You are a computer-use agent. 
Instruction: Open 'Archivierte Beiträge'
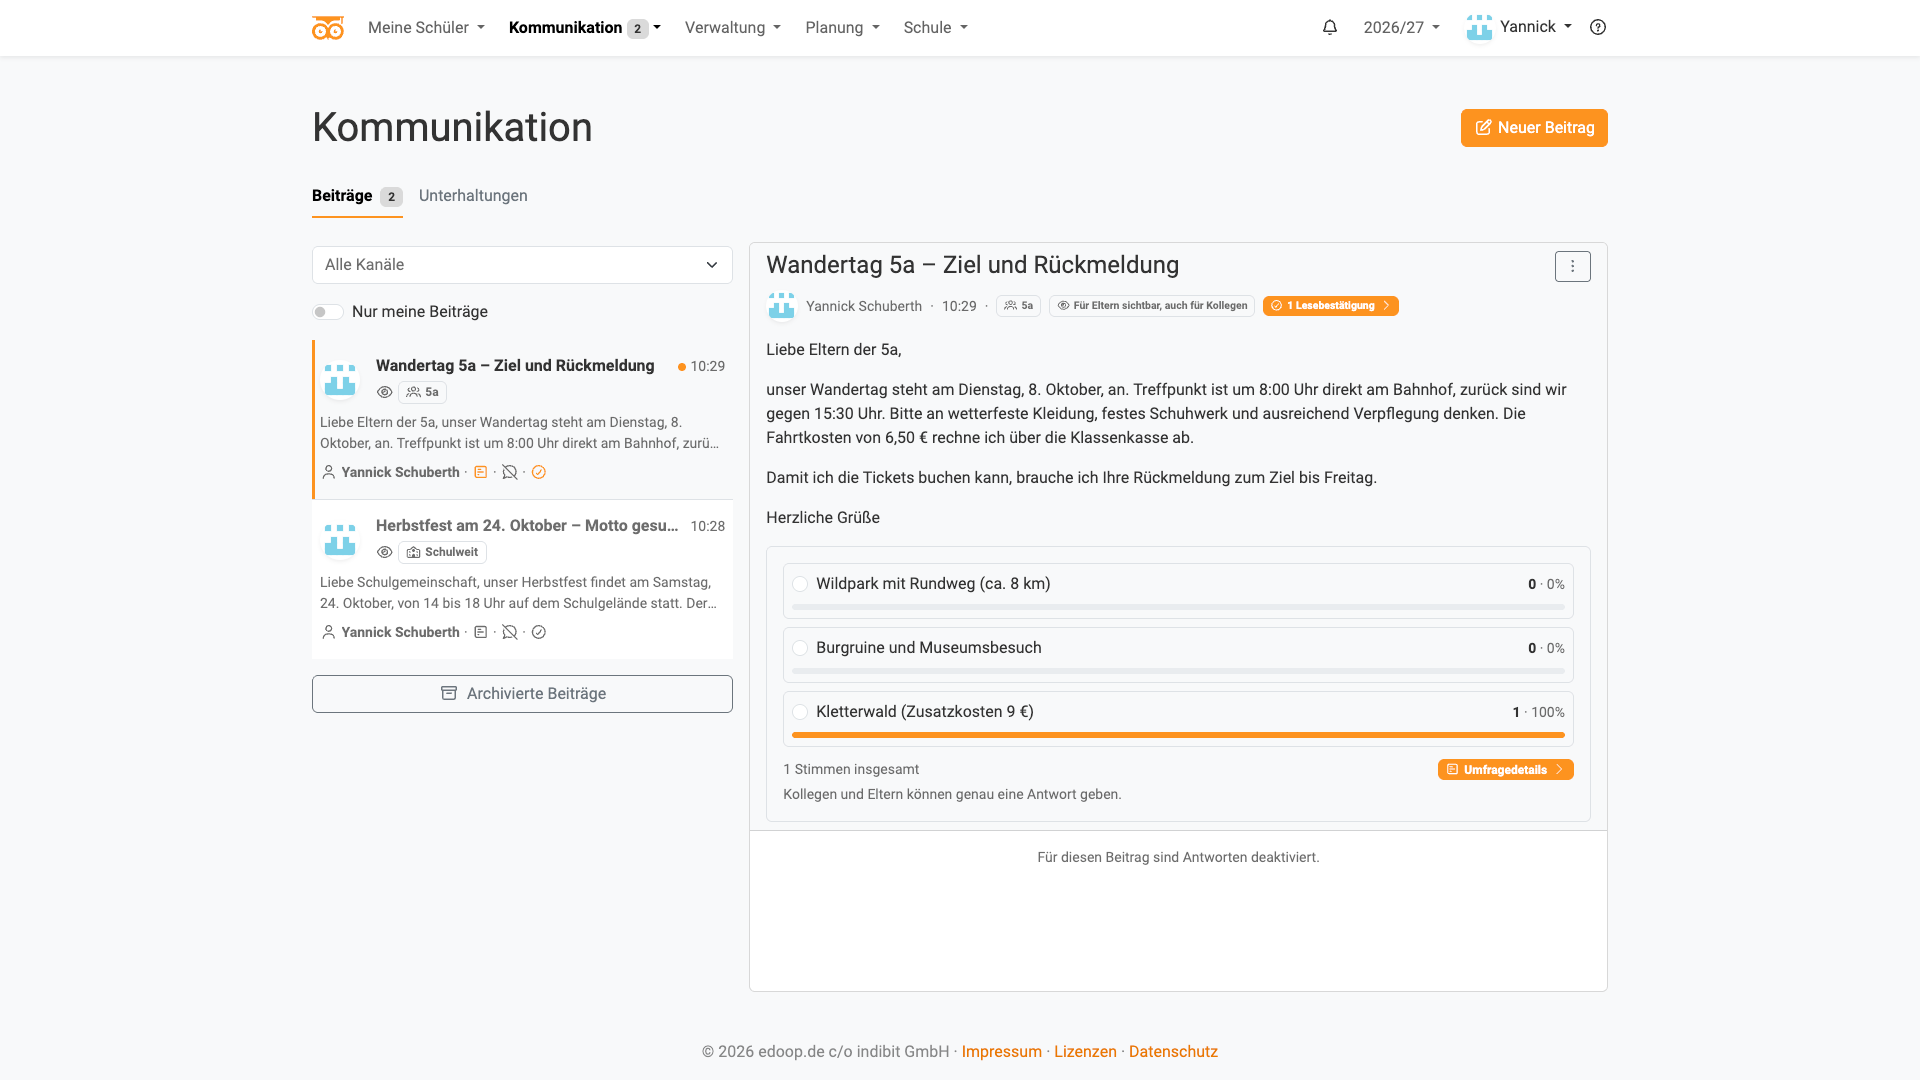522,694
